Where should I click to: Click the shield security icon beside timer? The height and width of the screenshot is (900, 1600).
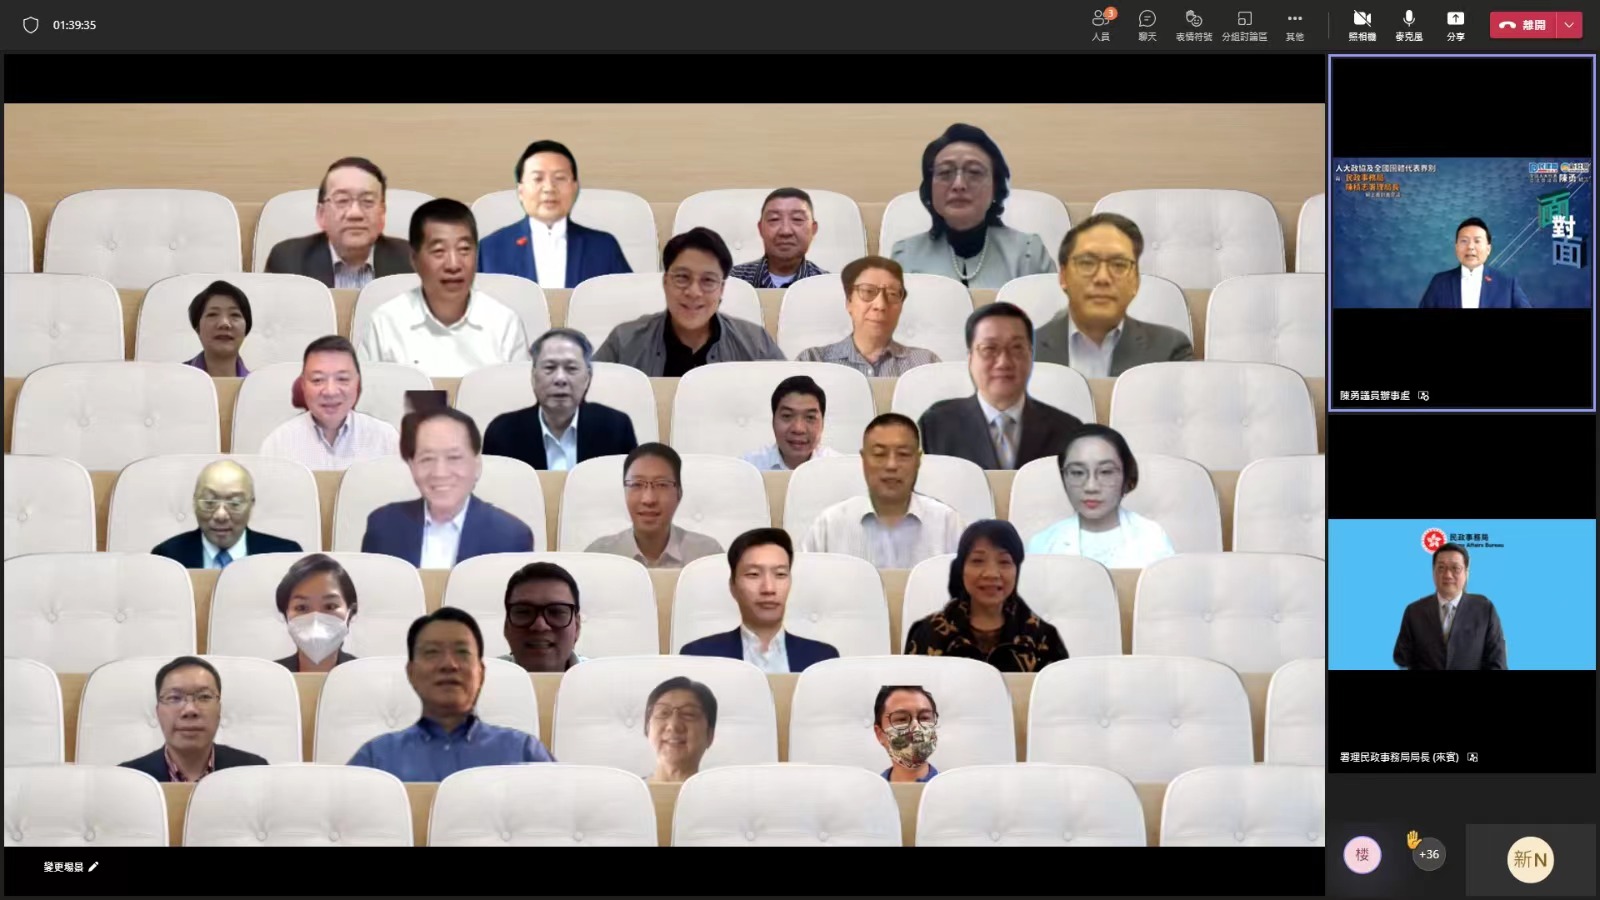pos(31,25)
